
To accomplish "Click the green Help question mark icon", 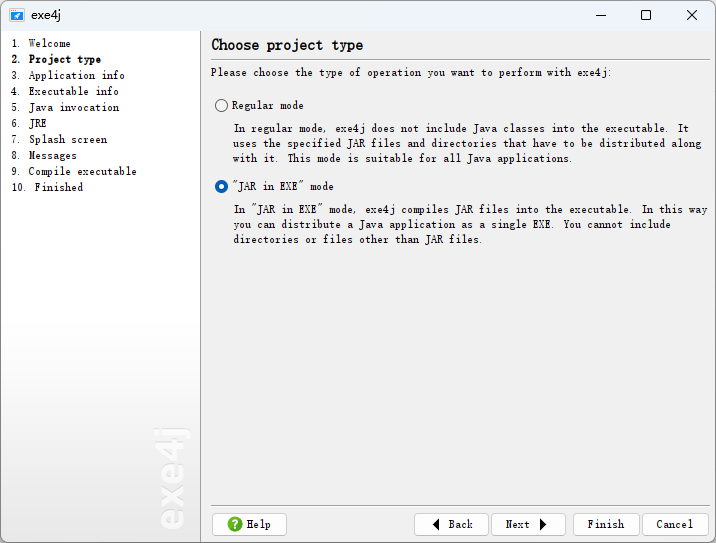I will 234,524.
